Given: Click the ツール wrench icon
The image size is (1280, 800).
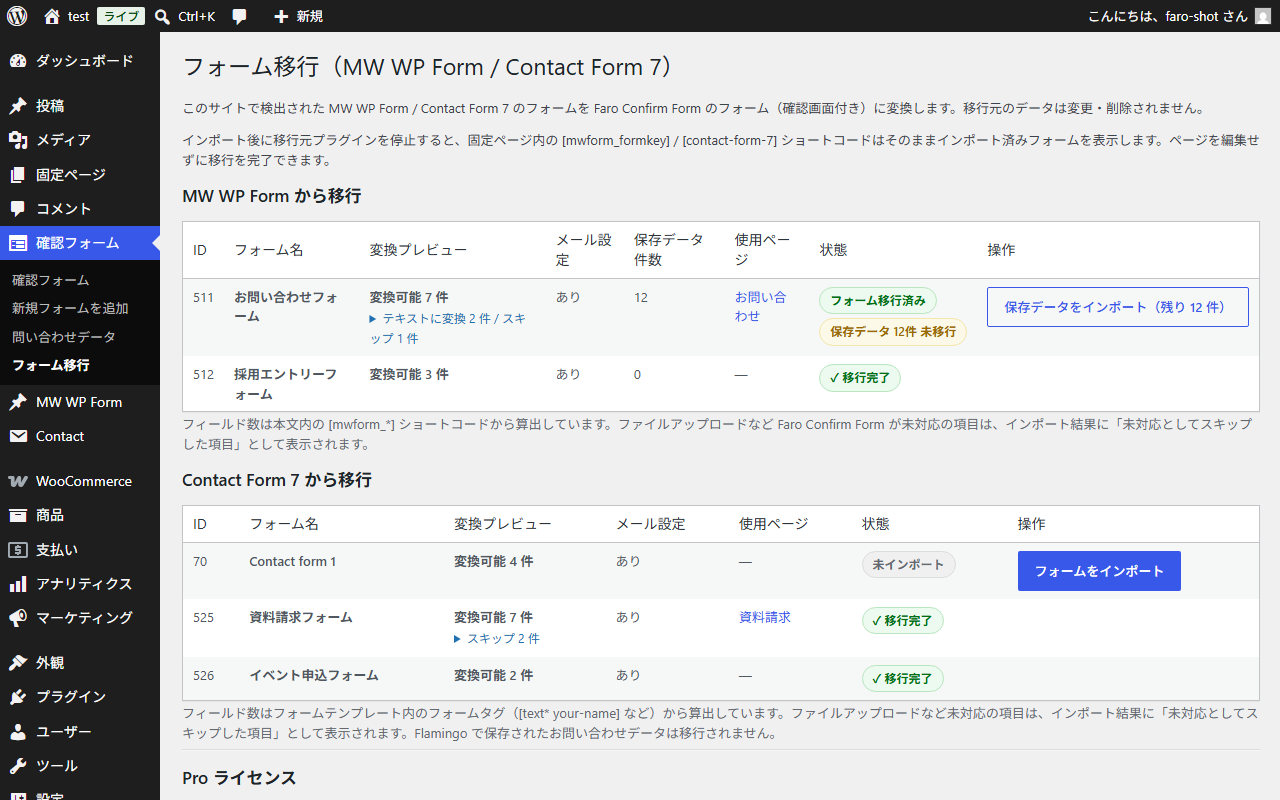Looking at the screenshot, I should [18, 766].
